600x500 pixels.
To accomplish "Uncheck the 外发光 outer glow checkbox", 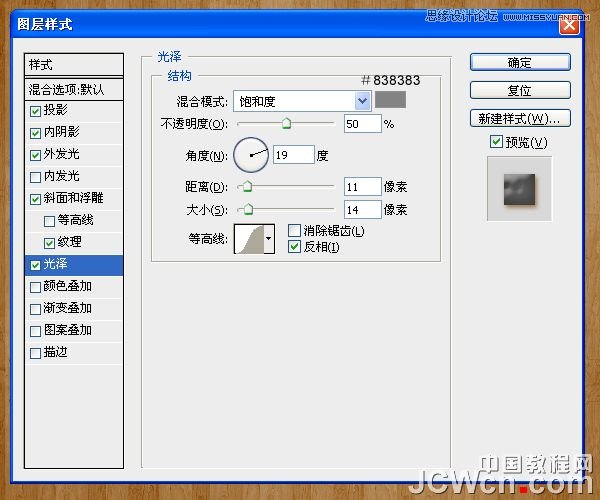I will pyautogui.click(x=35, y=155).
